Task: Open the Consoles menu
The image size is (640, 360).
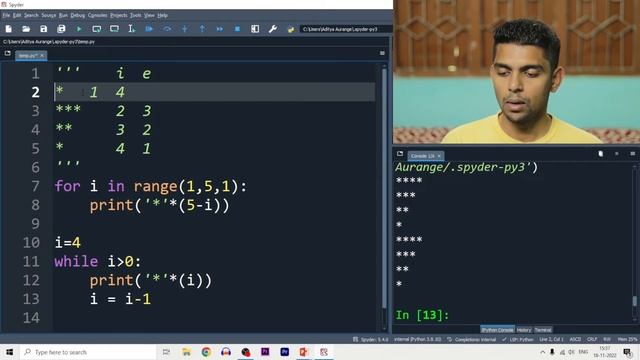Action: click(98, 15)
